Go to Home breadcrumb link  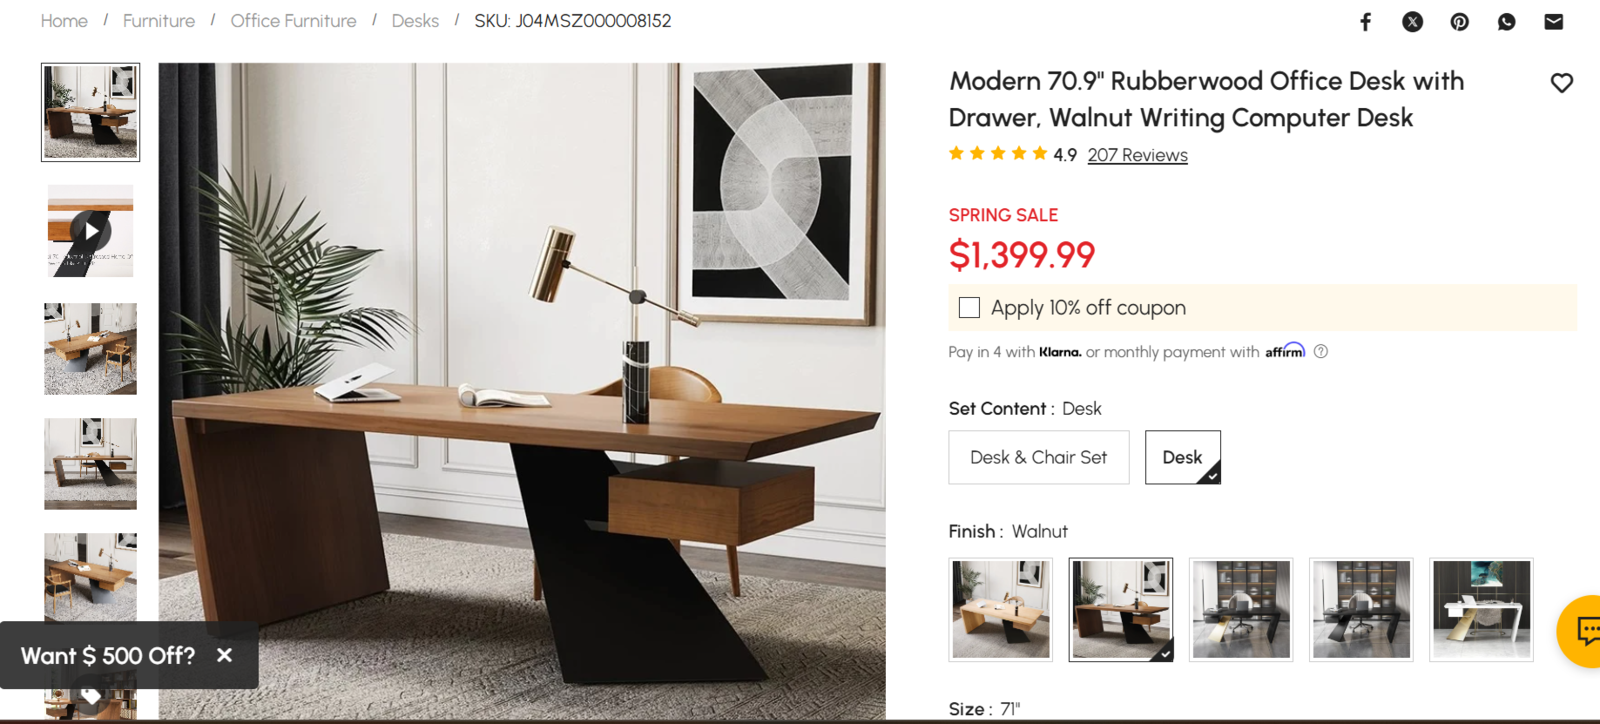[x=64, y=21]
